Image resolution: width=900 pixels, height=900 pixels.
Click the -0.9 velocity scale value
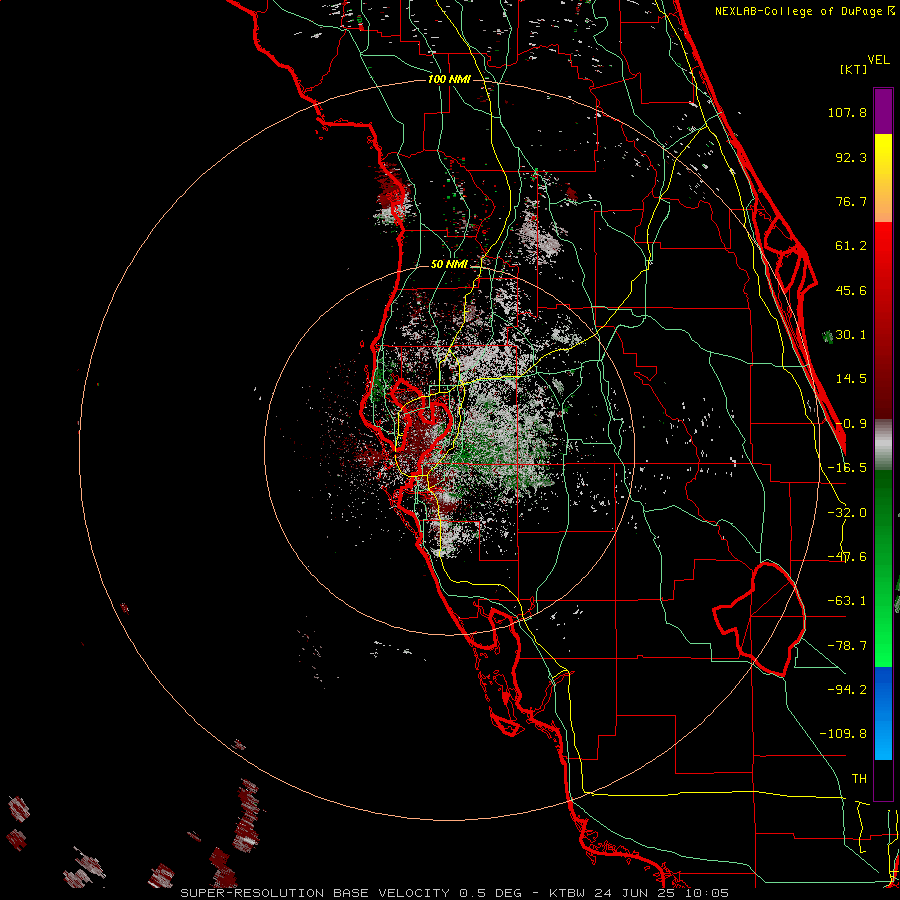851,424
